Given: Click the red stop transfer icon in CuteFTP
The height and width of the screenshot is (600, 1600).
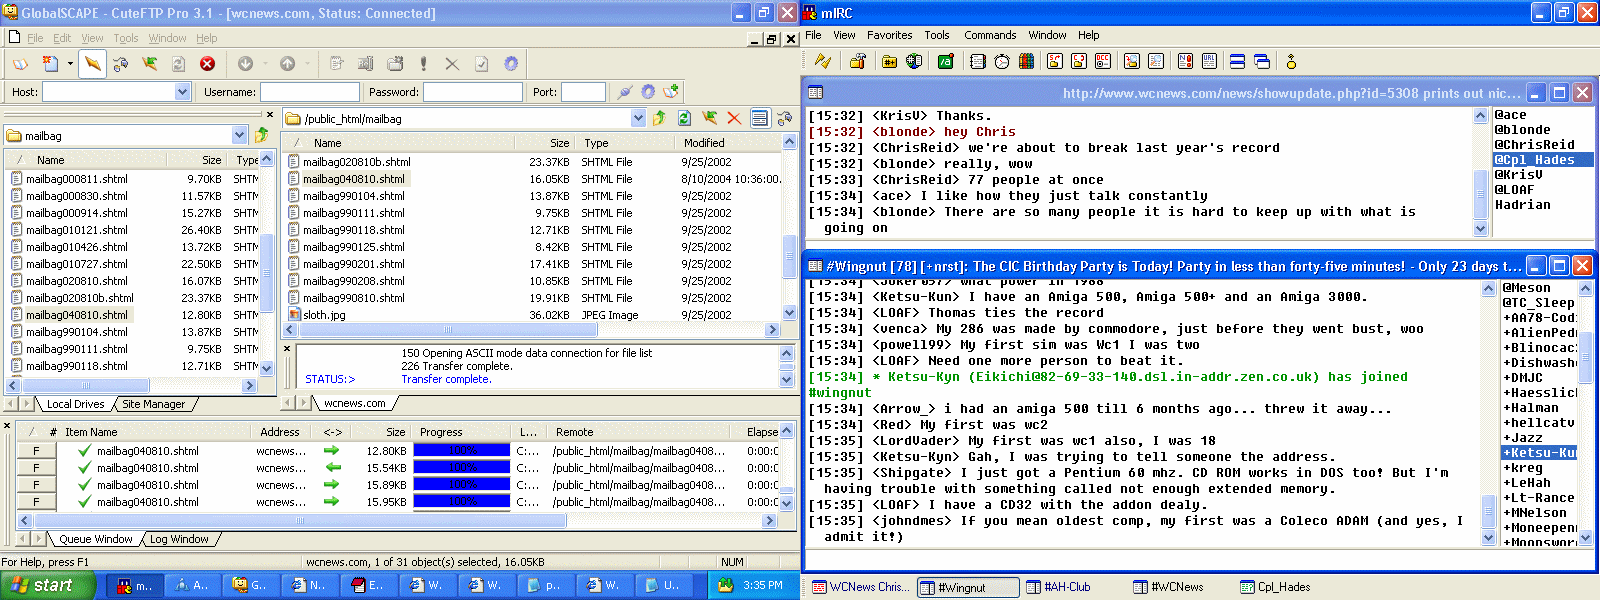Looking at the screenshot, I should [x=207, y=64].
